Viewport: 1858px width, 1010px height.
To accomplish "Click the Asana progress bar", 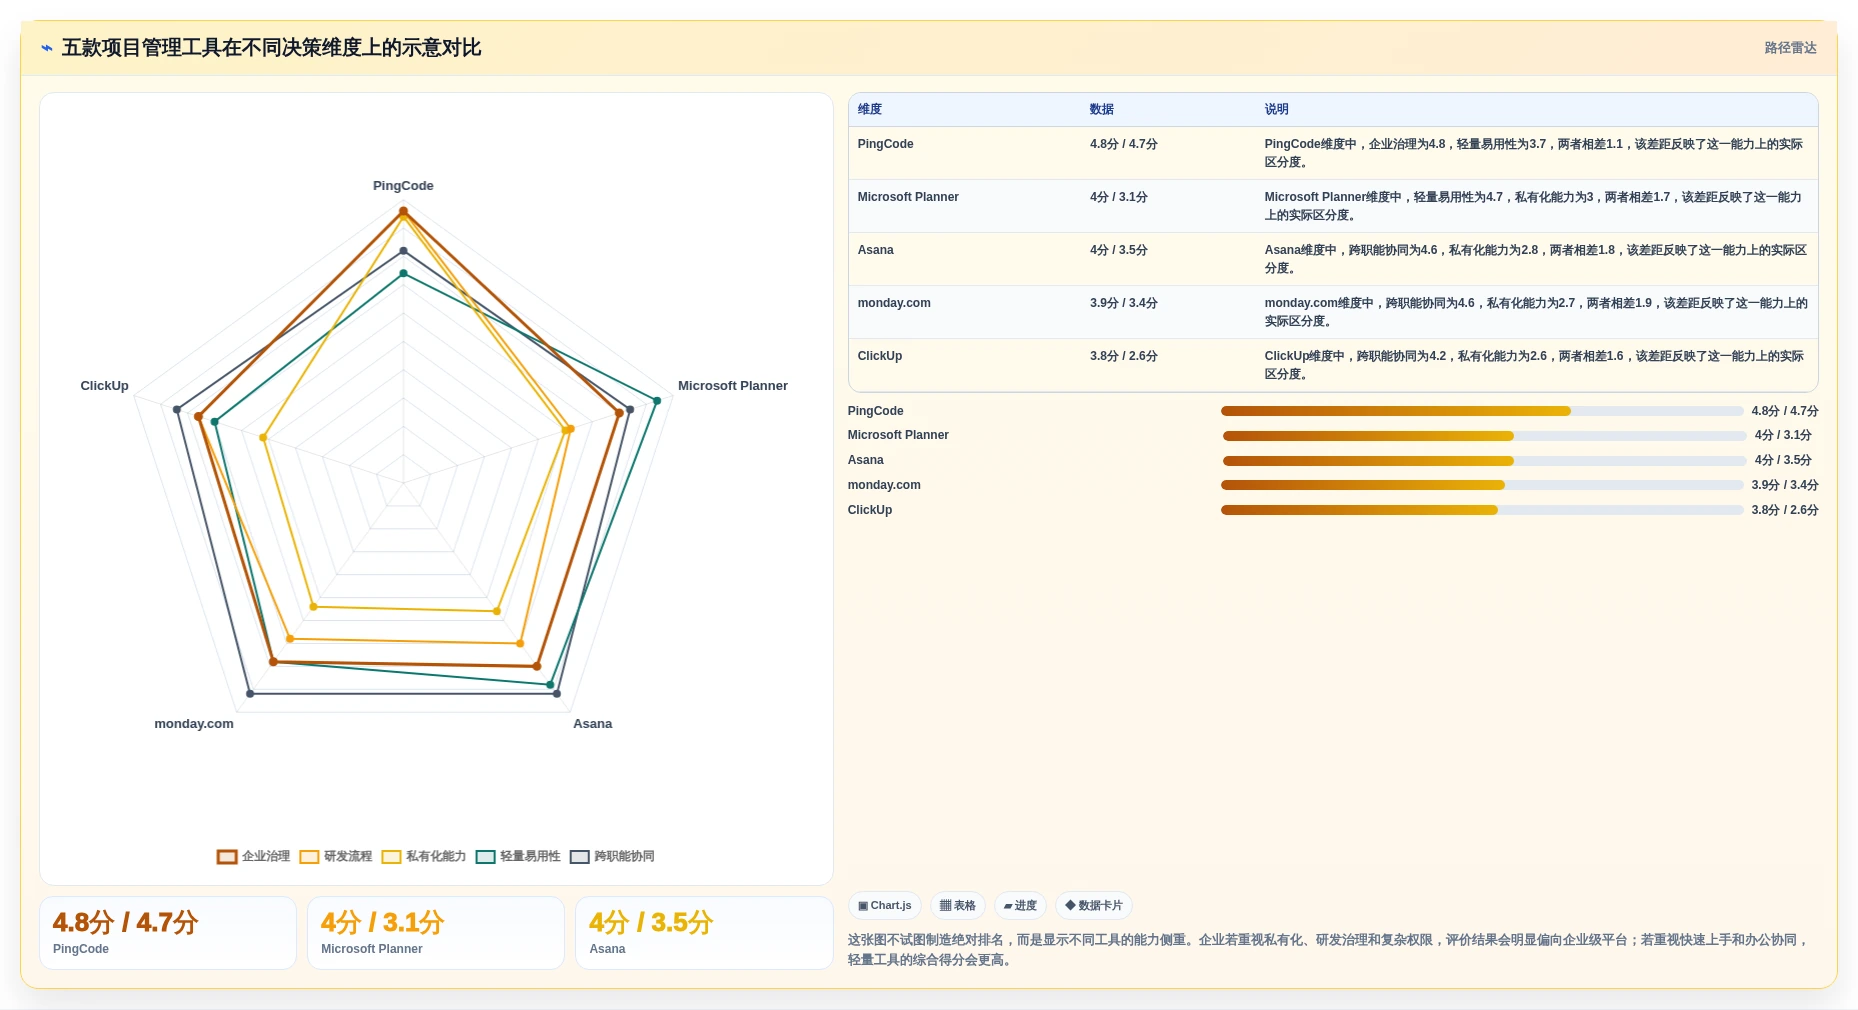I will coord(1484,461).
